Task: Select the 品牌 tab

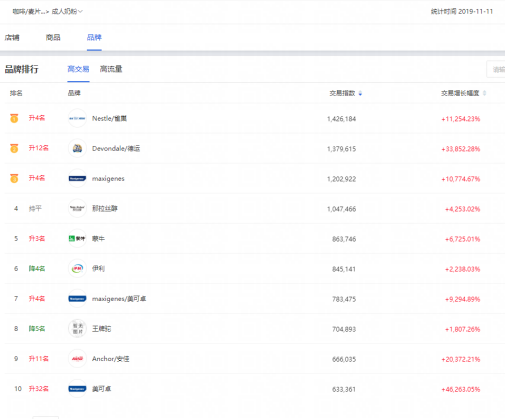Action: (94, 37)
